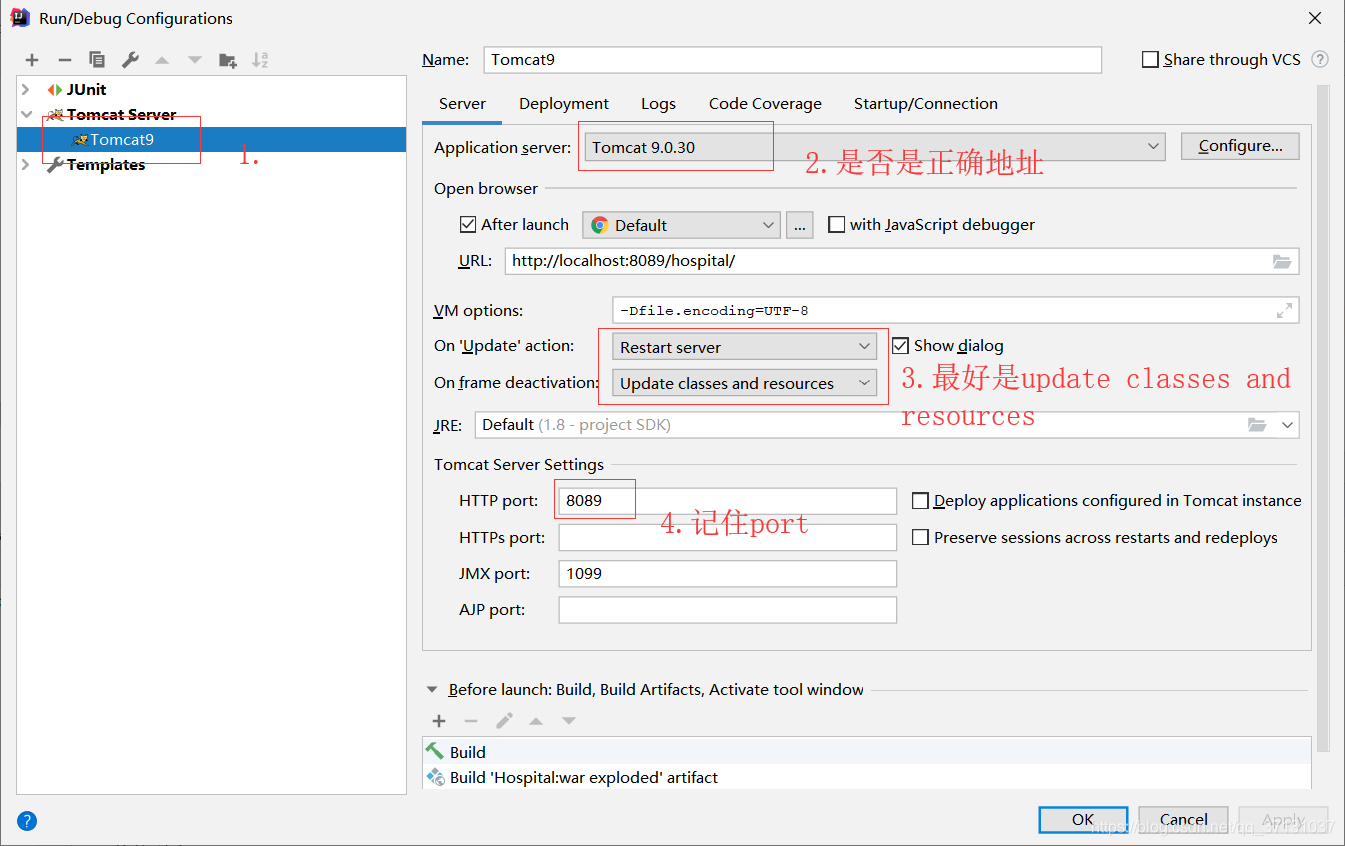This screenshot has width=1345, height=846.
Task: Add new configuration with plus icon
Action: pos(32,60)
